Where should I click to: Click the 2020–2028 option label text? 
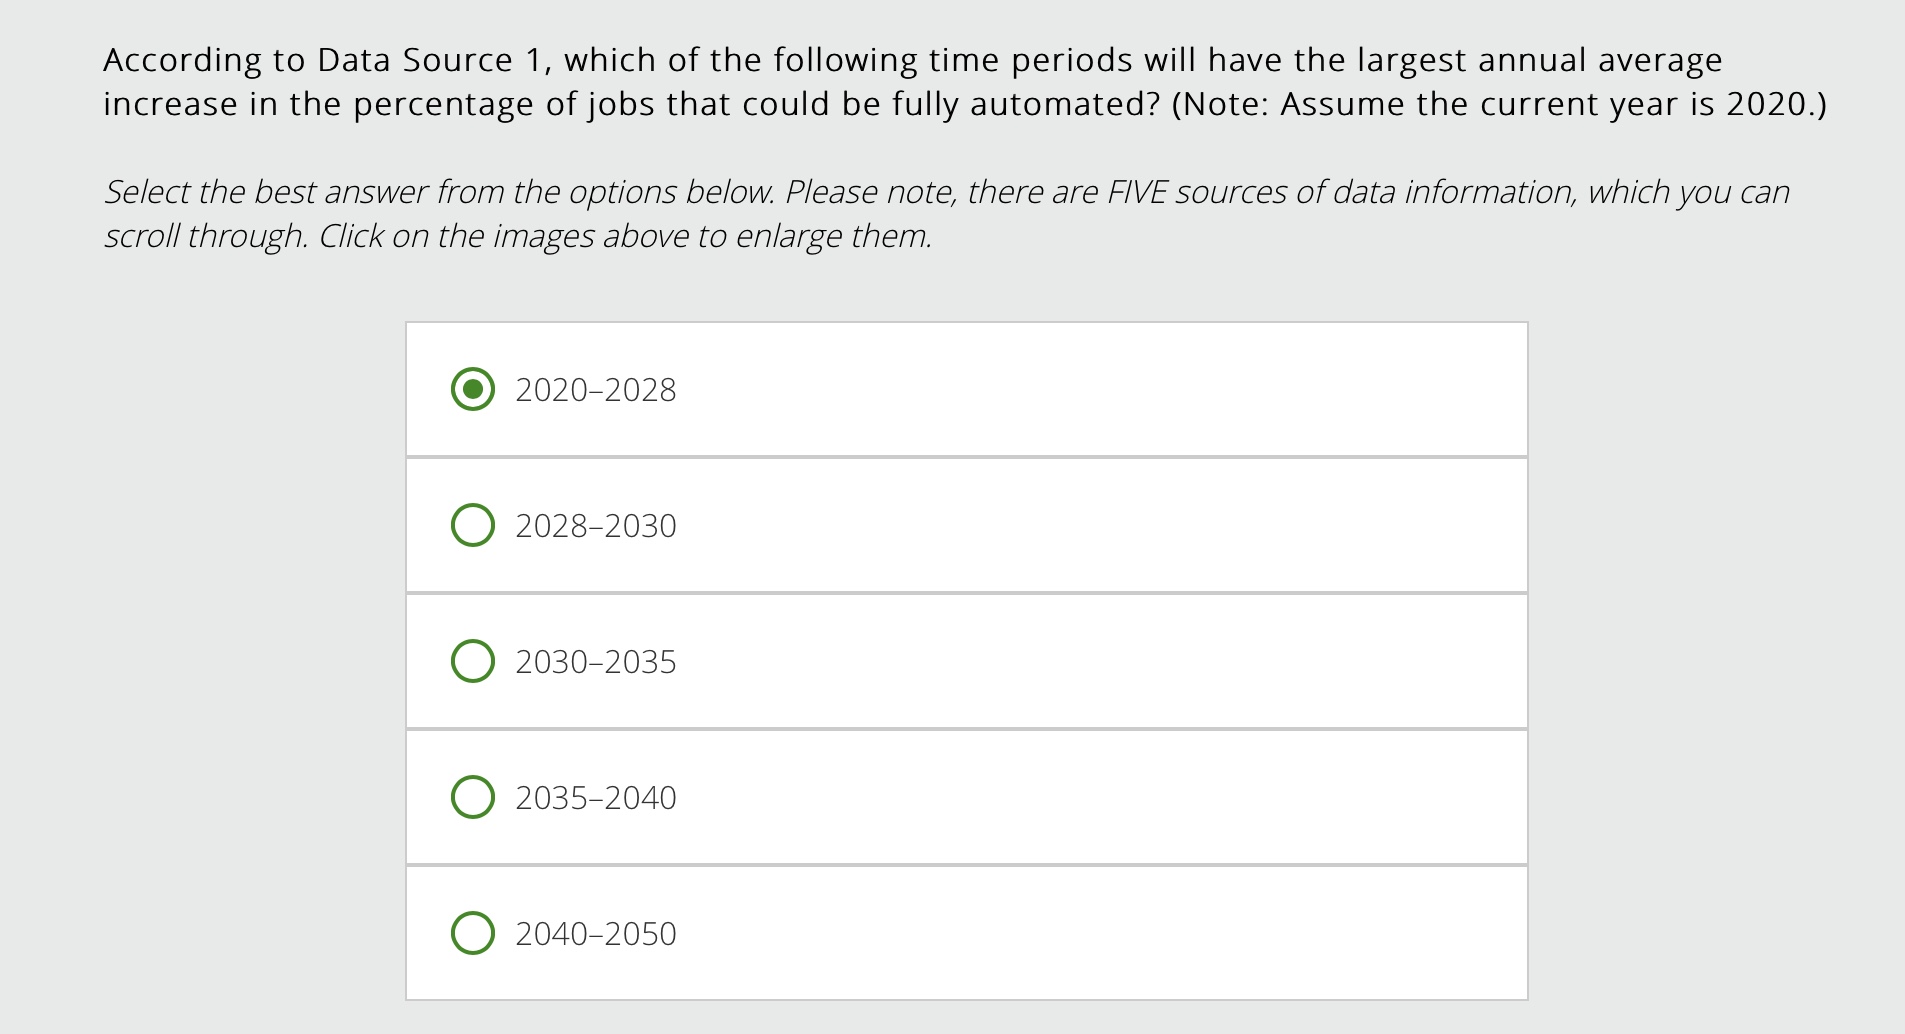(x=595, y=390)
